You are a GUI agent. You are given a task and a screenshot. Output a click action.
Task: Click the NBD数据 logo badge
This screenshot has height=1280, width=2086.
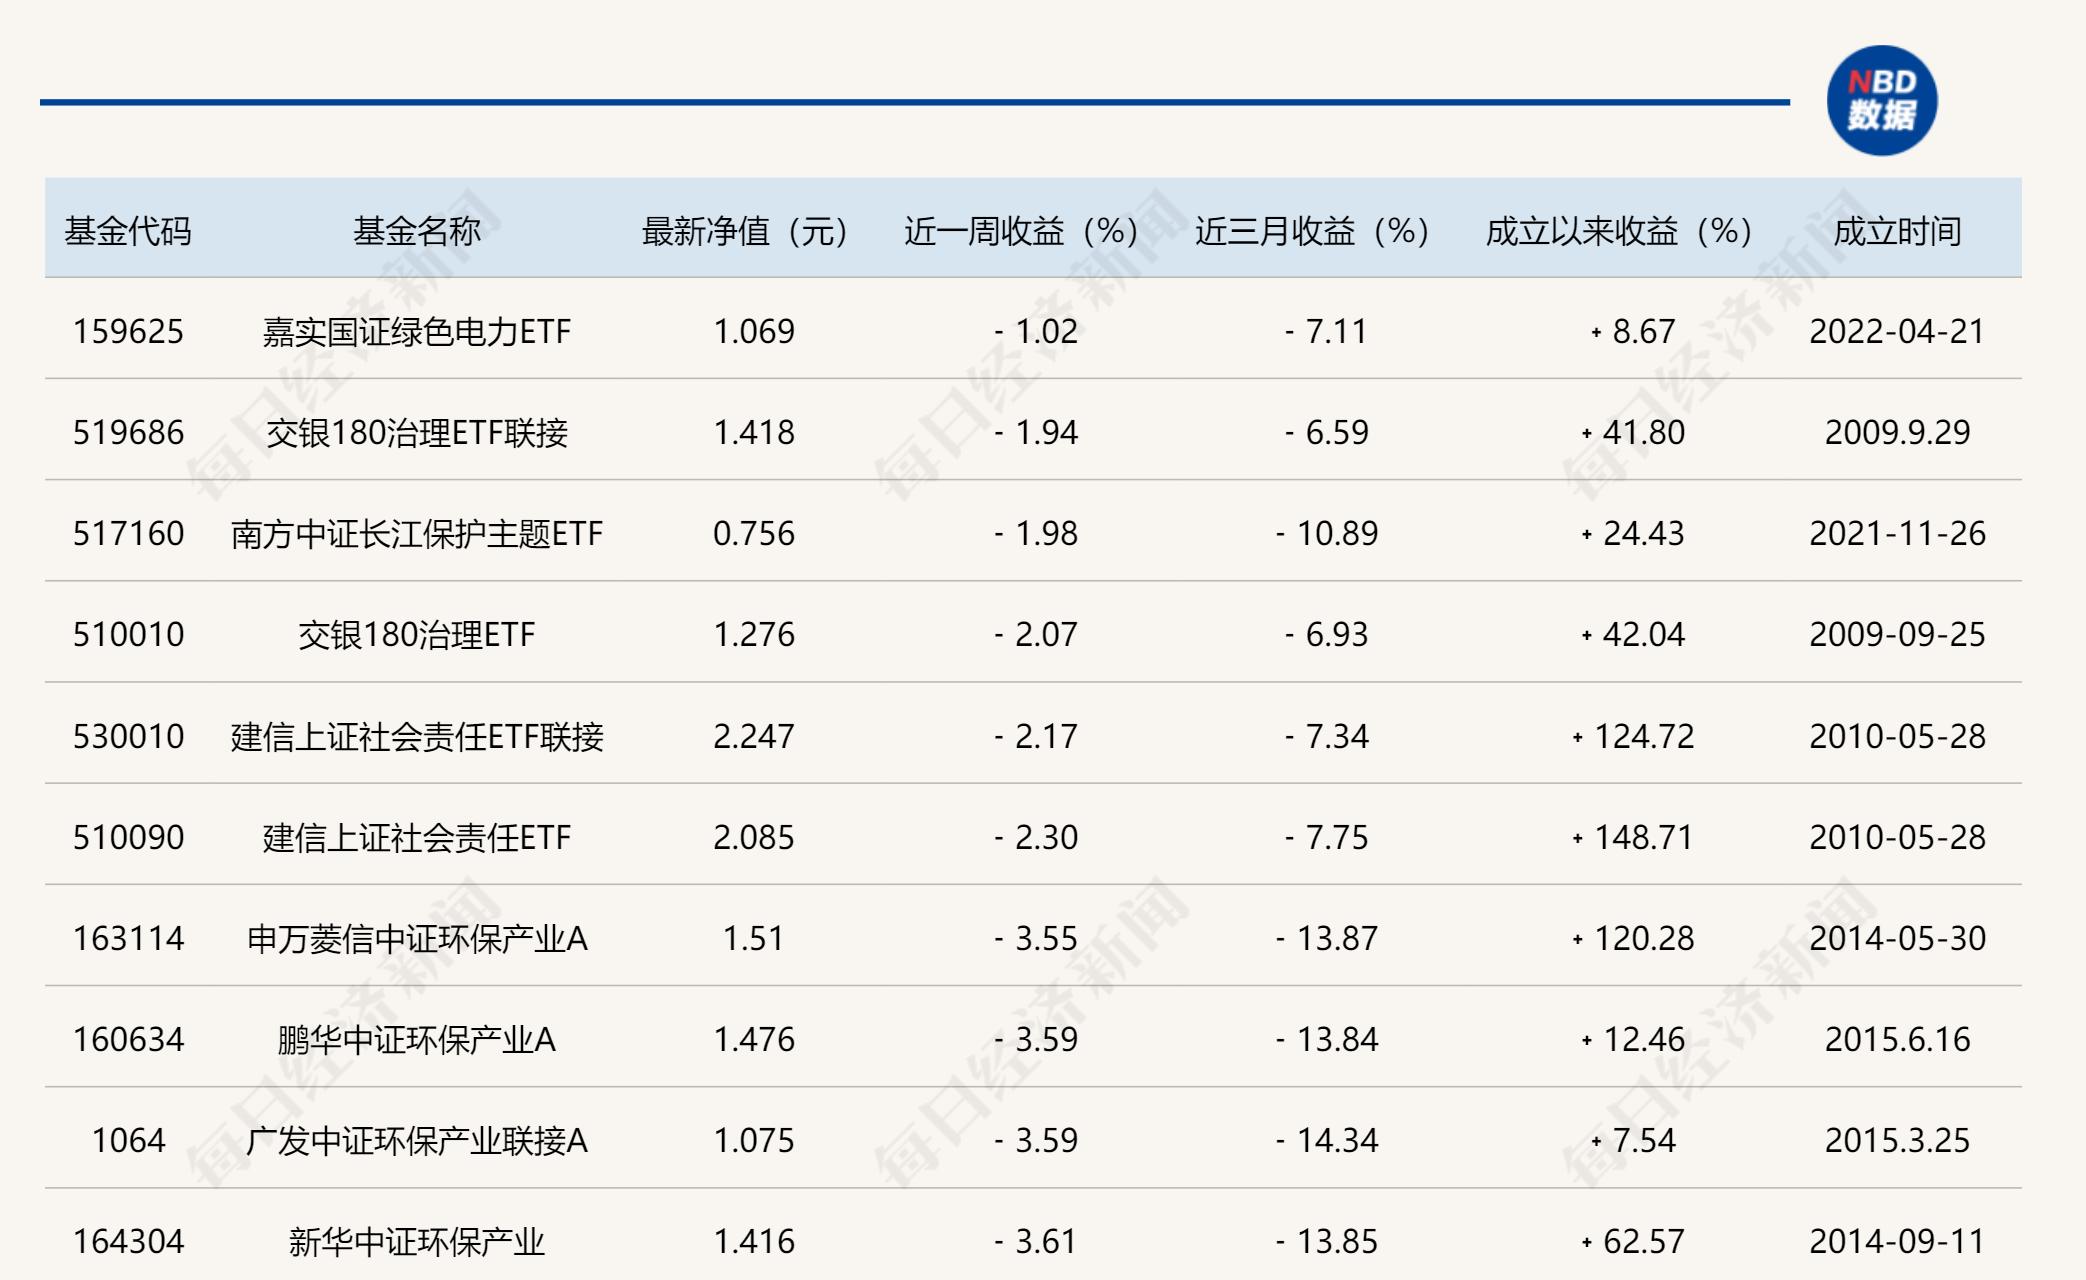tap(1881, 101)
